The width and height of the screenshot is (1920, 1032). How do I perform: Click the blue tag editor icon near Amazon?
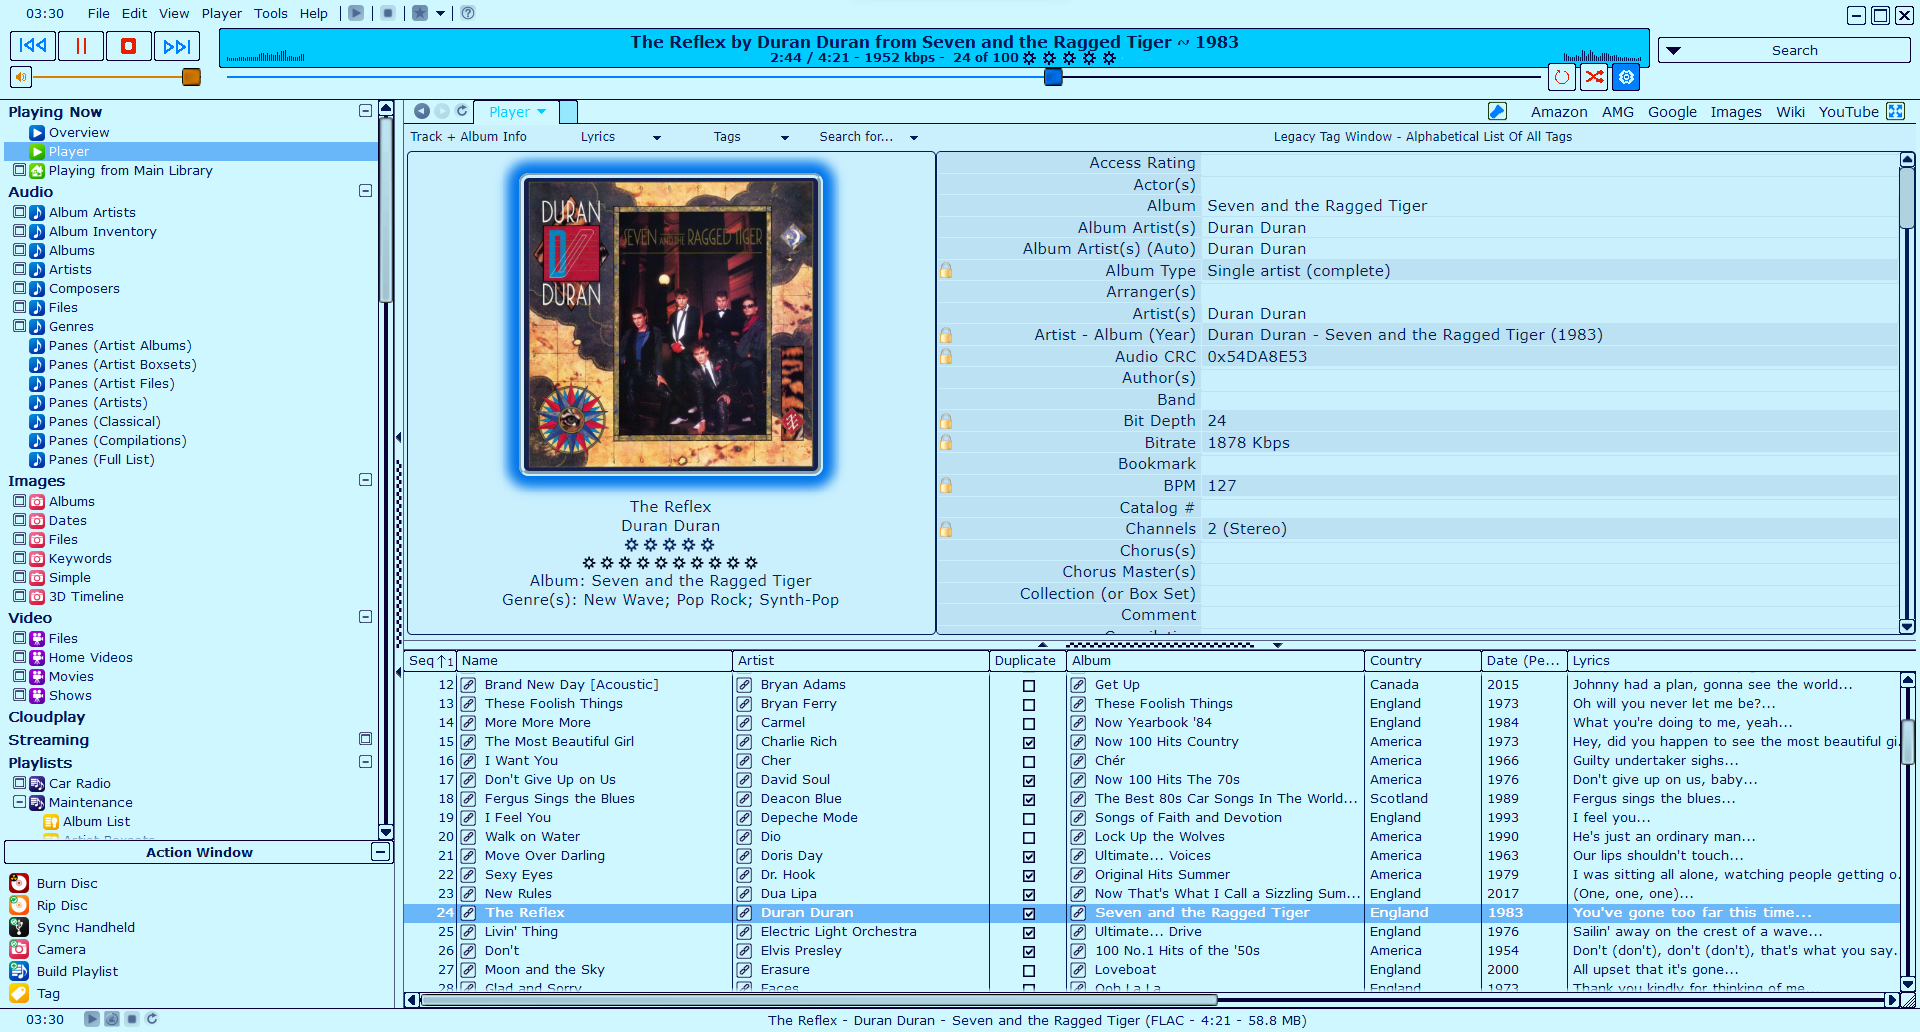point(1497,111)
